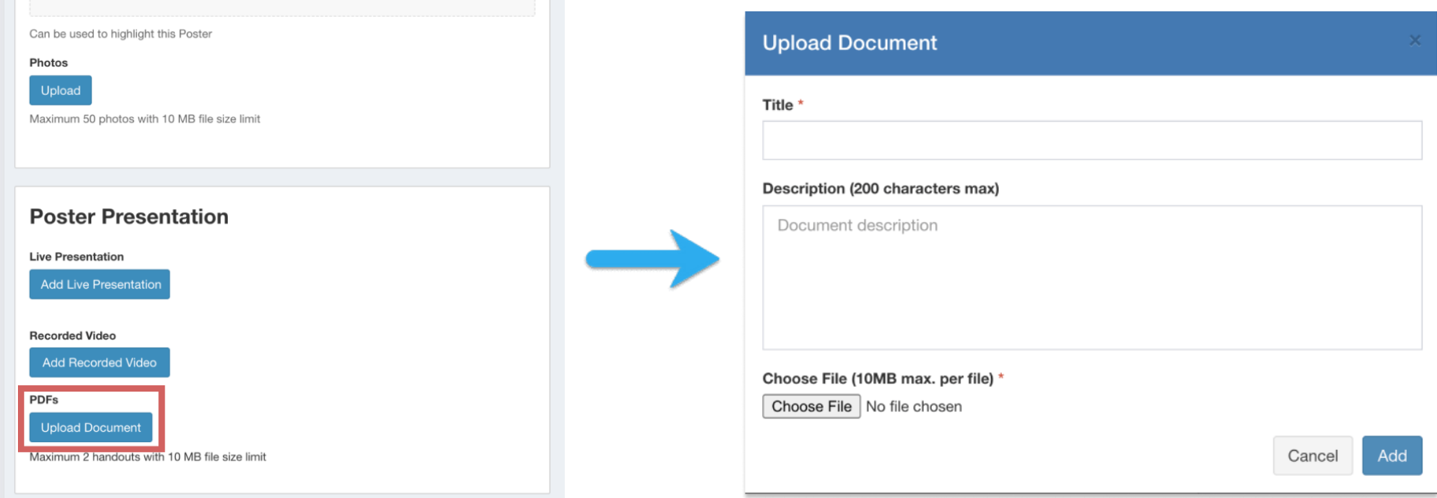Click the "No file chosen" text
Viewport: 1437px width, 498px height.
(x=913, y=406)
